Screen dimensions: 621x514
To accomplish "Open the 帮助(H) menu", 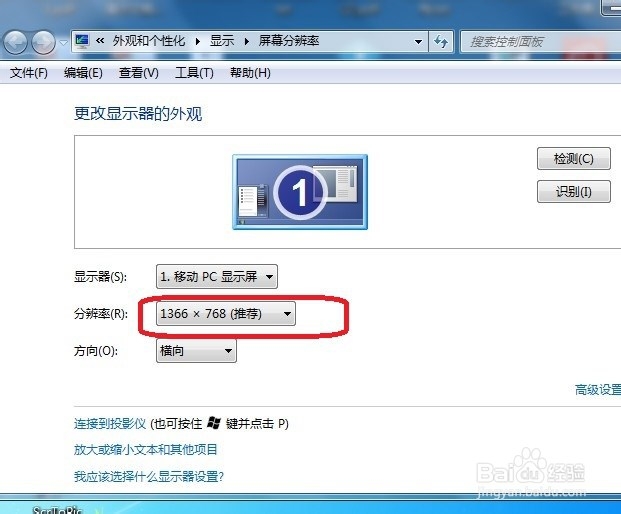I will (x=250, y=73).
